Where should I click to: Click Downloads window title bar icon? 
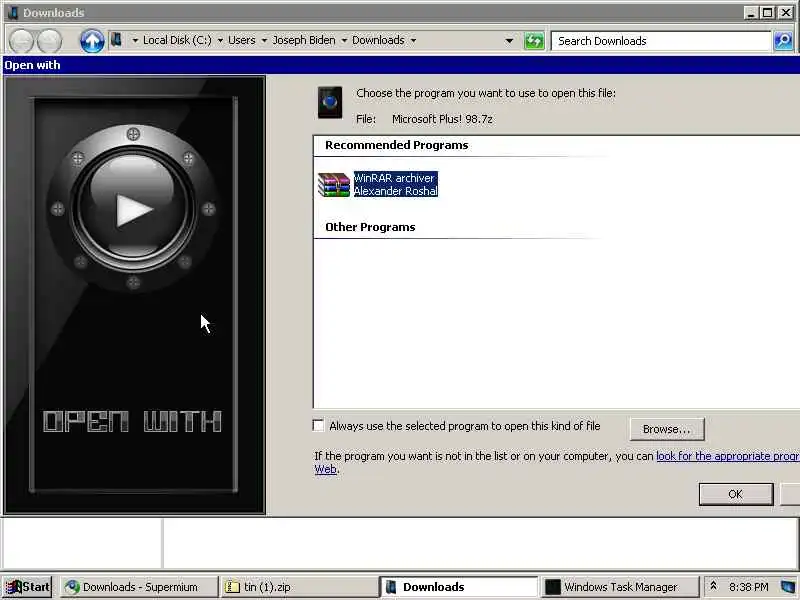pyautogui.click(x=13, y=13)
